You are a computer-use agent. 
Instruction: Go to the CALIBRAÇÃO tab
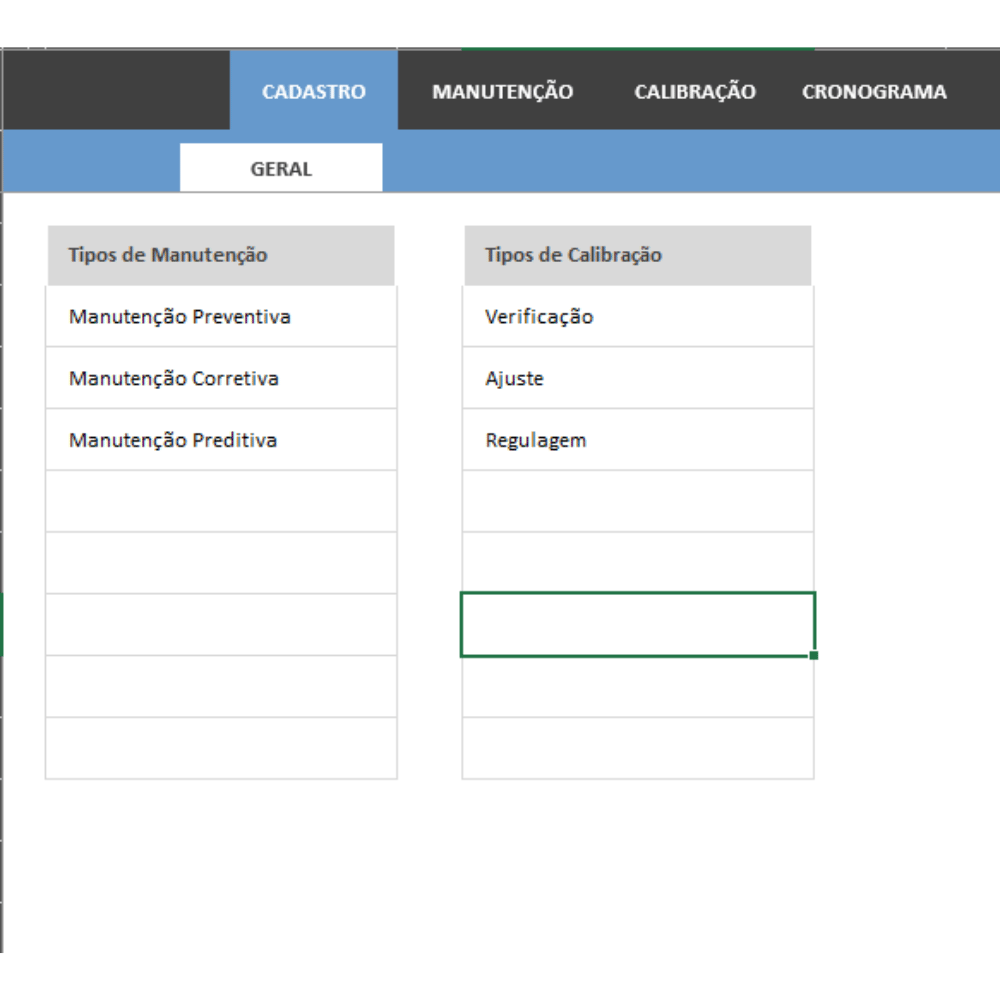click(x=695, y=92)
